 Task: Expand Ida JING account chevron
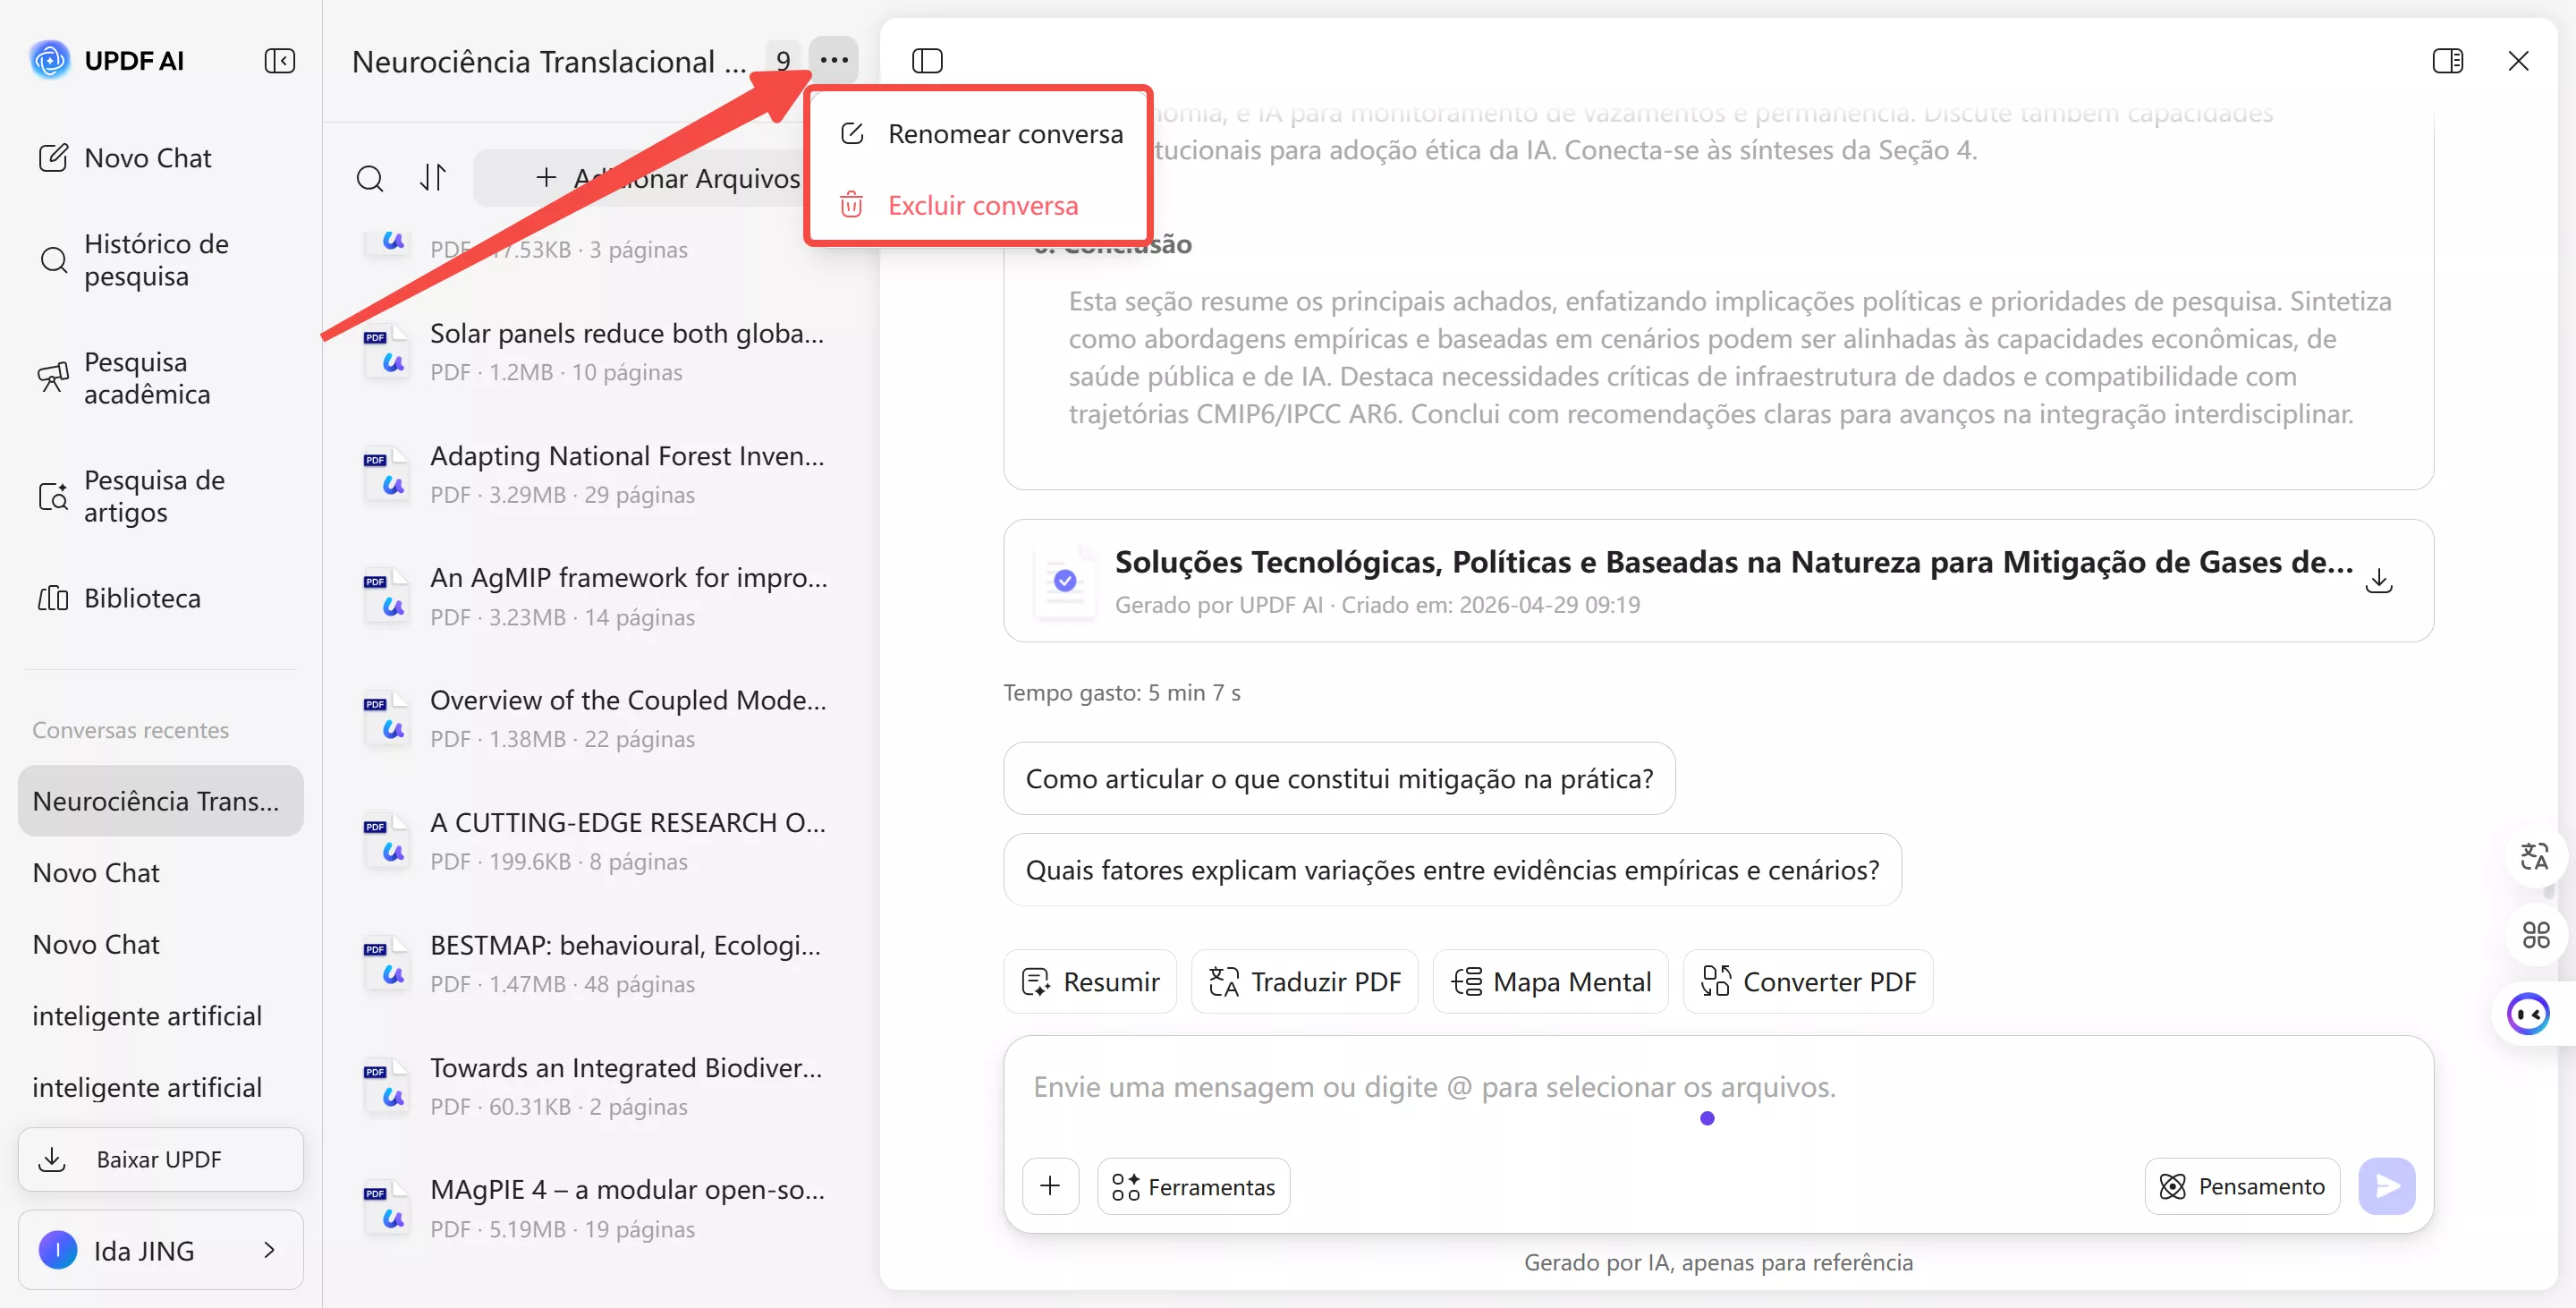click(x=269, y=1250)
